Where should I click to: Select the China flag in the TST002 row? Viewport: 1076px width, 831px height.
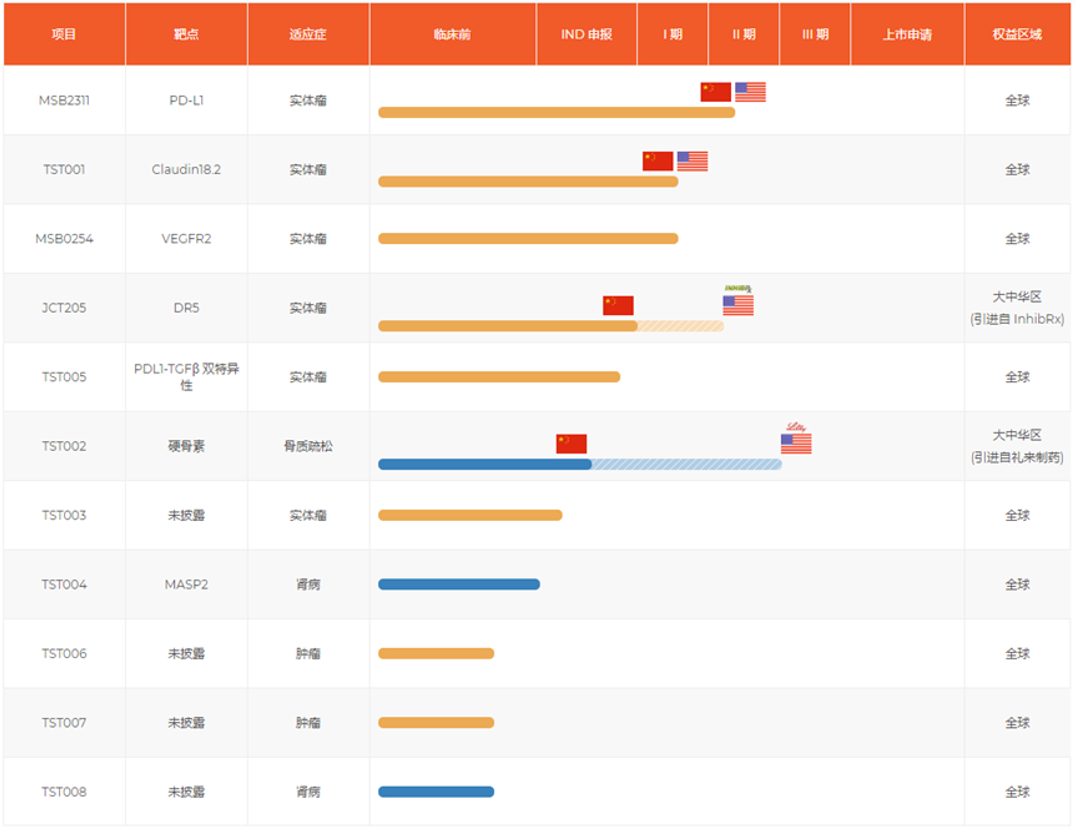click(571, 443)
